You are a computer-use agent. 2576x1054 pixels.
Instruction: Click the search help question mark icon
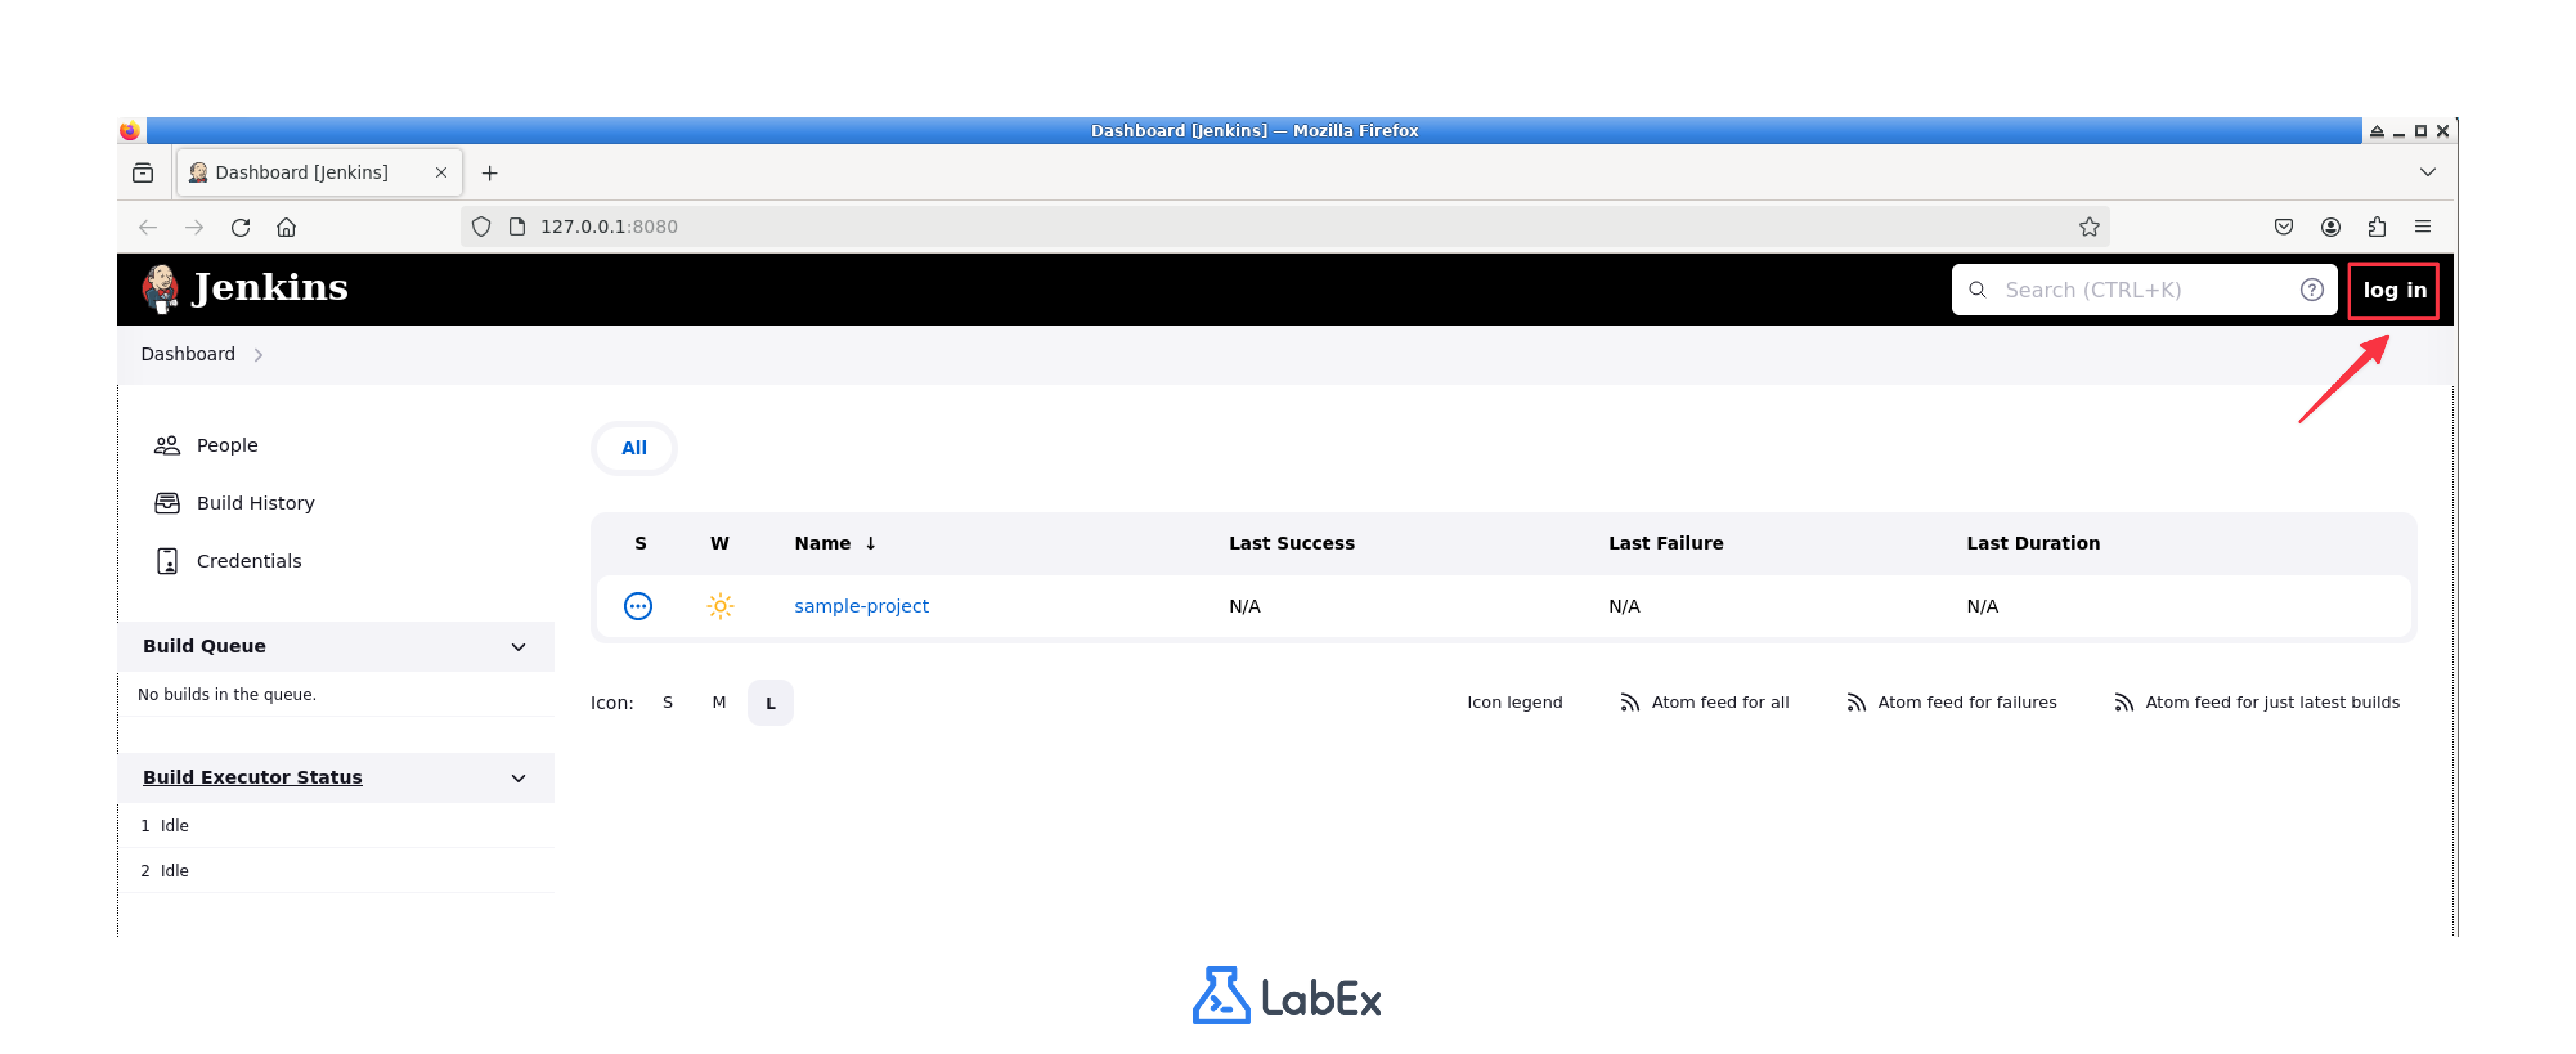(2311, 289)
